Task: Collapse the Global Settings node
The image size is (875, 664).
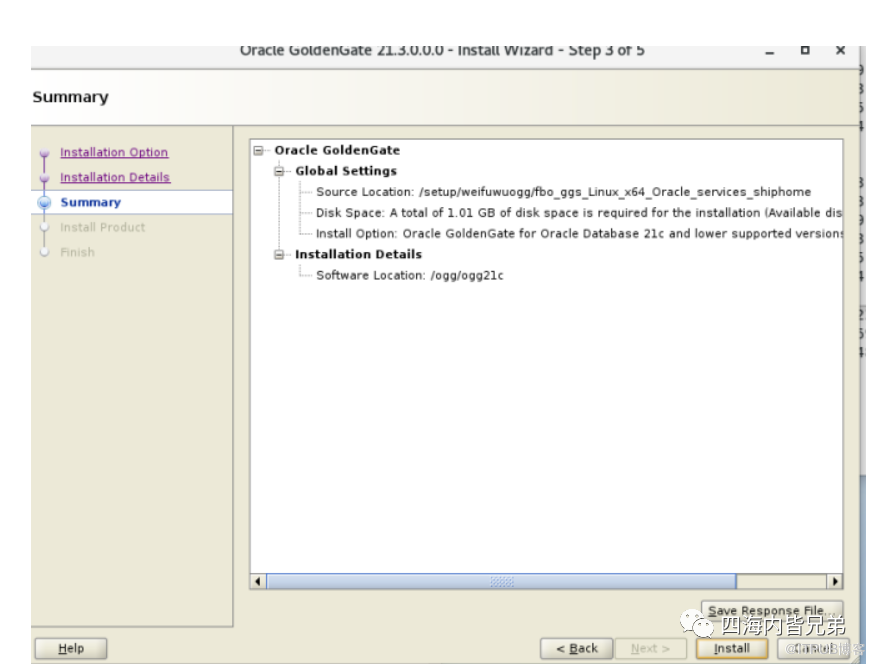Action: pyautogui.click(x=279, y=171)
